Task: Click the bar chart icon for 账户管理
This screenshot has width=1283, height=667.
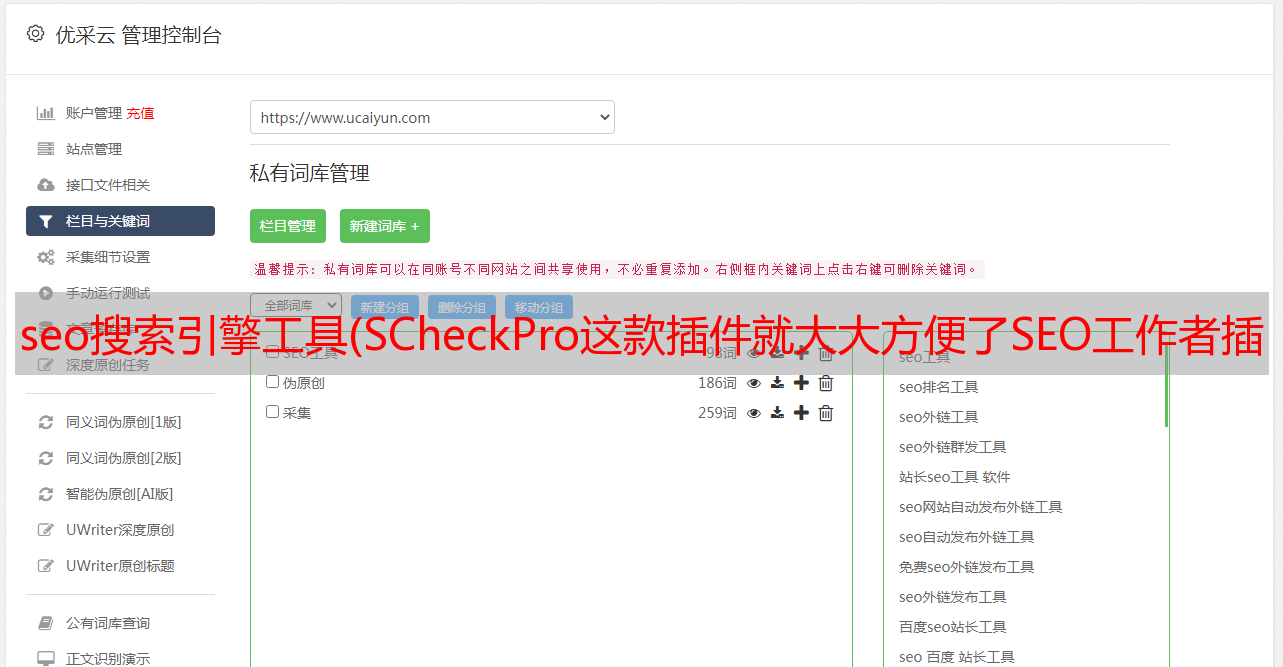Action: [45, 113]
